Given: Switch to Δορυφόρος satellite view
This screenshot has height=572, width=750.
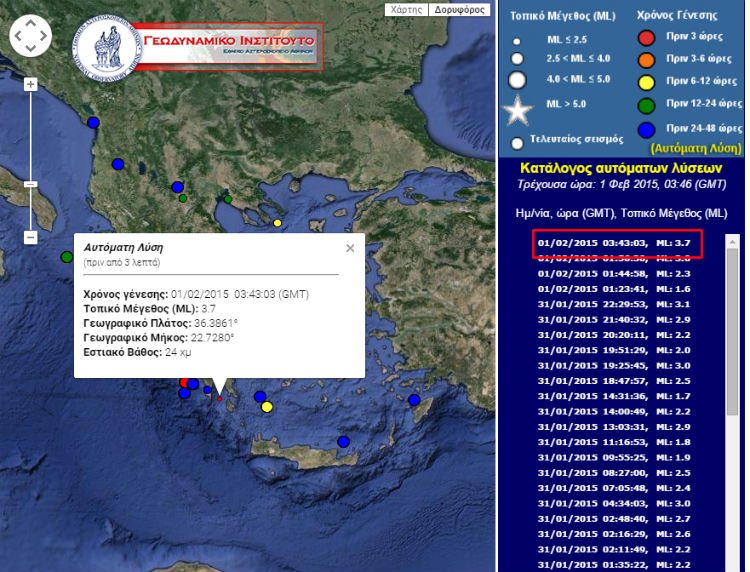Looking at the screenshot, I should point(458,10).
